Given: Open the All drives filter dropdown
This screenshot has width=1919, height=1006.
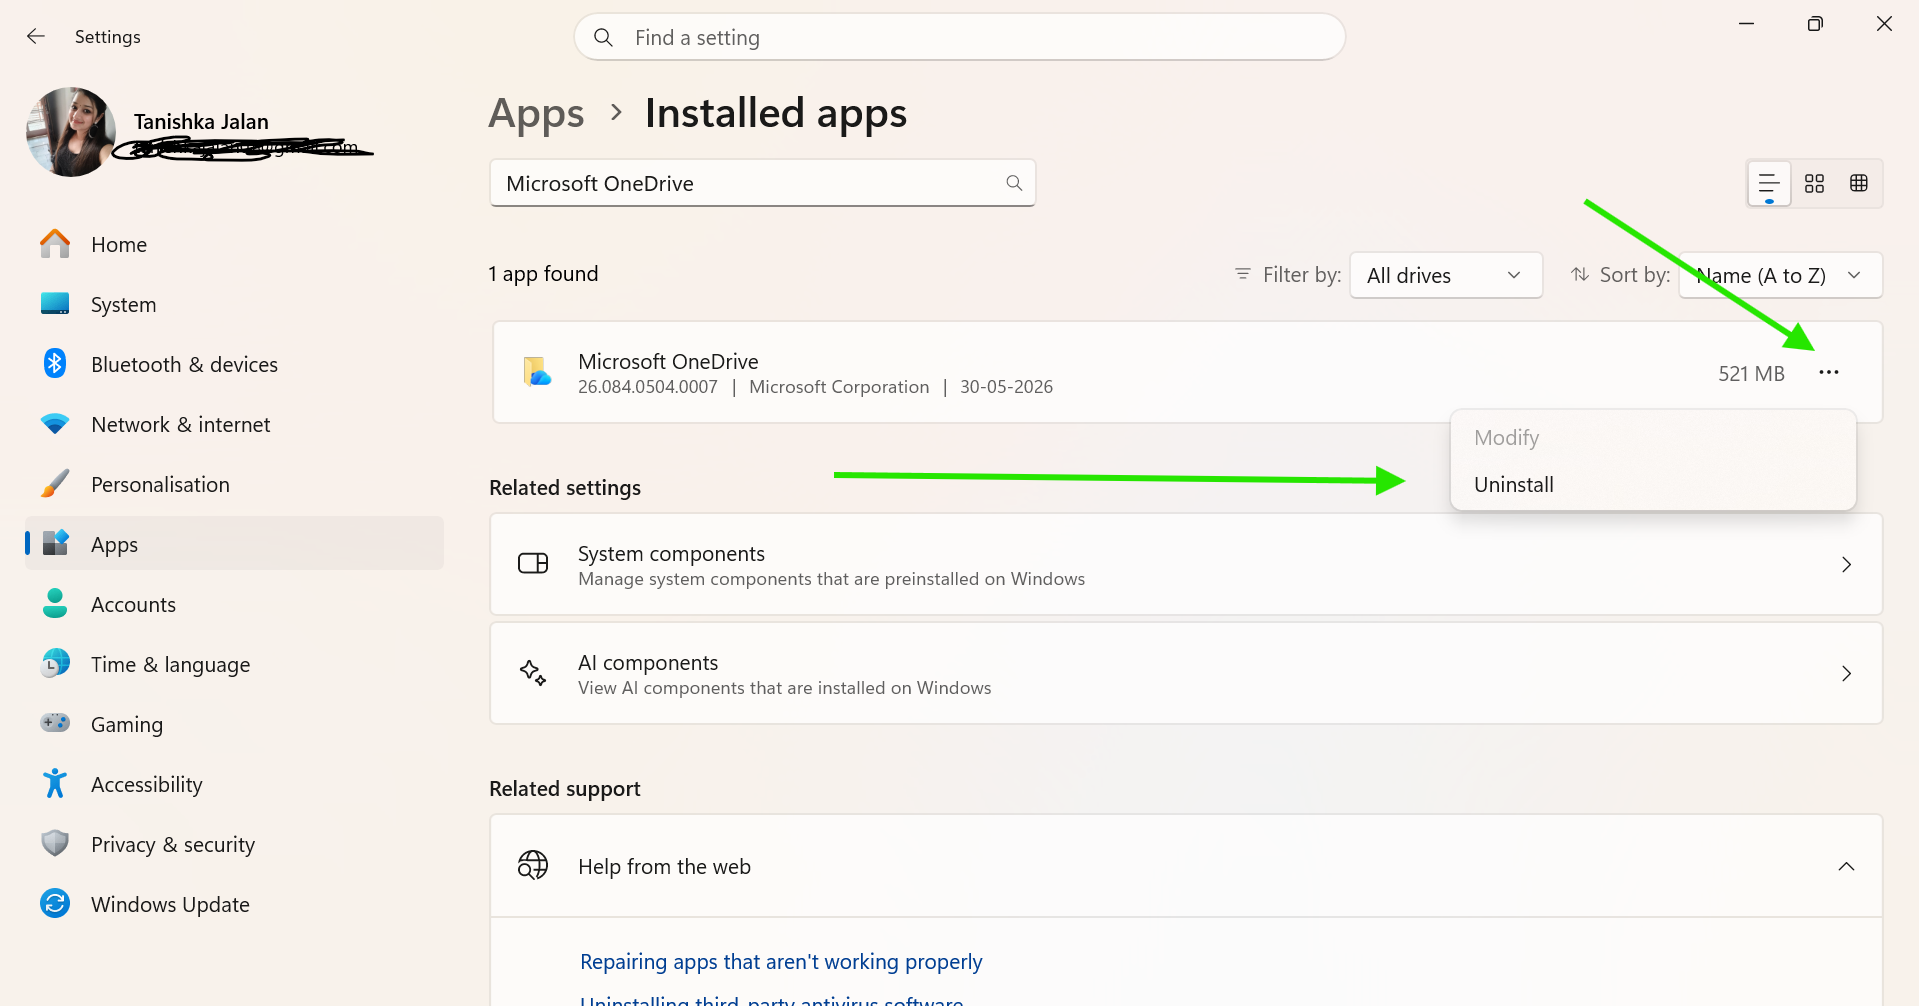Looking at the screenshot, I should coord(1446,275).
